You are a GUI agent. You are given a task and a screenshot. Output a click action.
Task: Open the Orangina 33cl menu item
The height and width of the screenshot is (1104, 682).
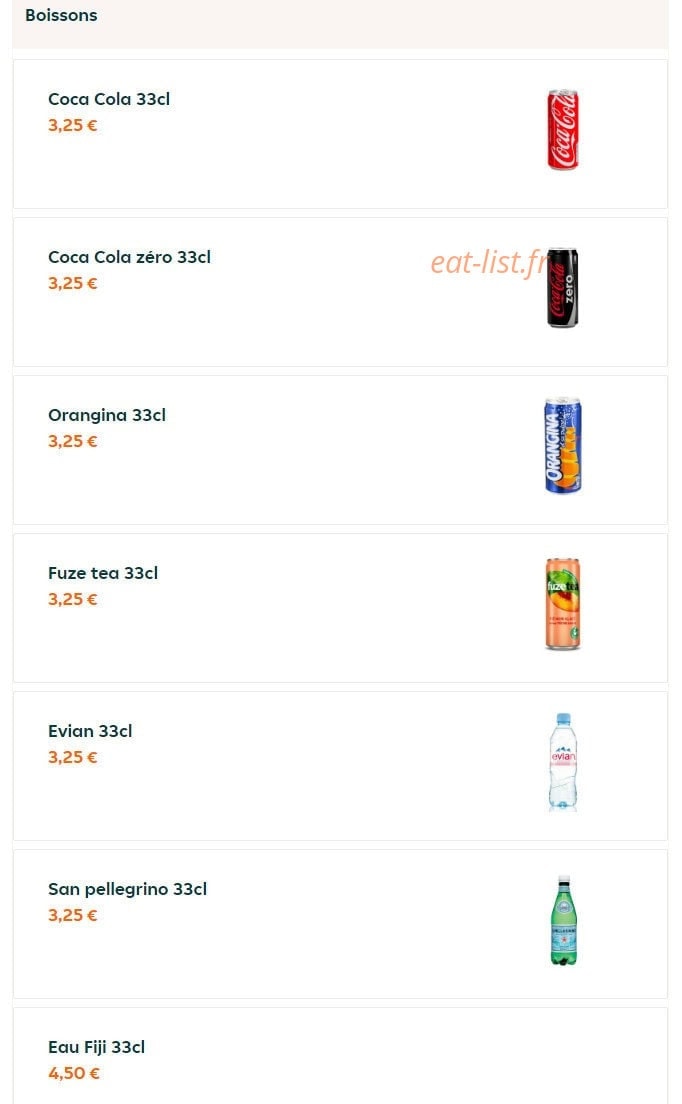[x=340, y=450]
